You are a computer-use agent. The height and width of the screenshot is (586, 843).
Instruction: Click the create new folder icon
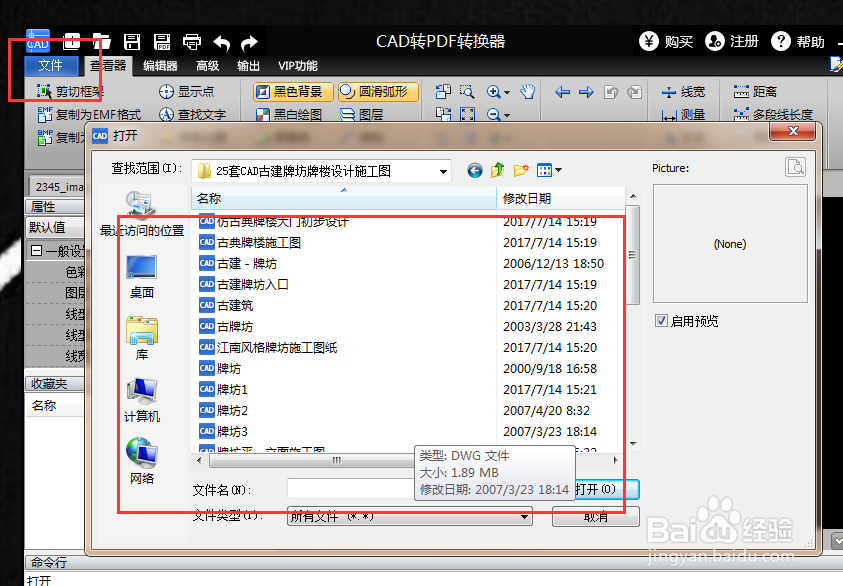[x=521, y=171]
